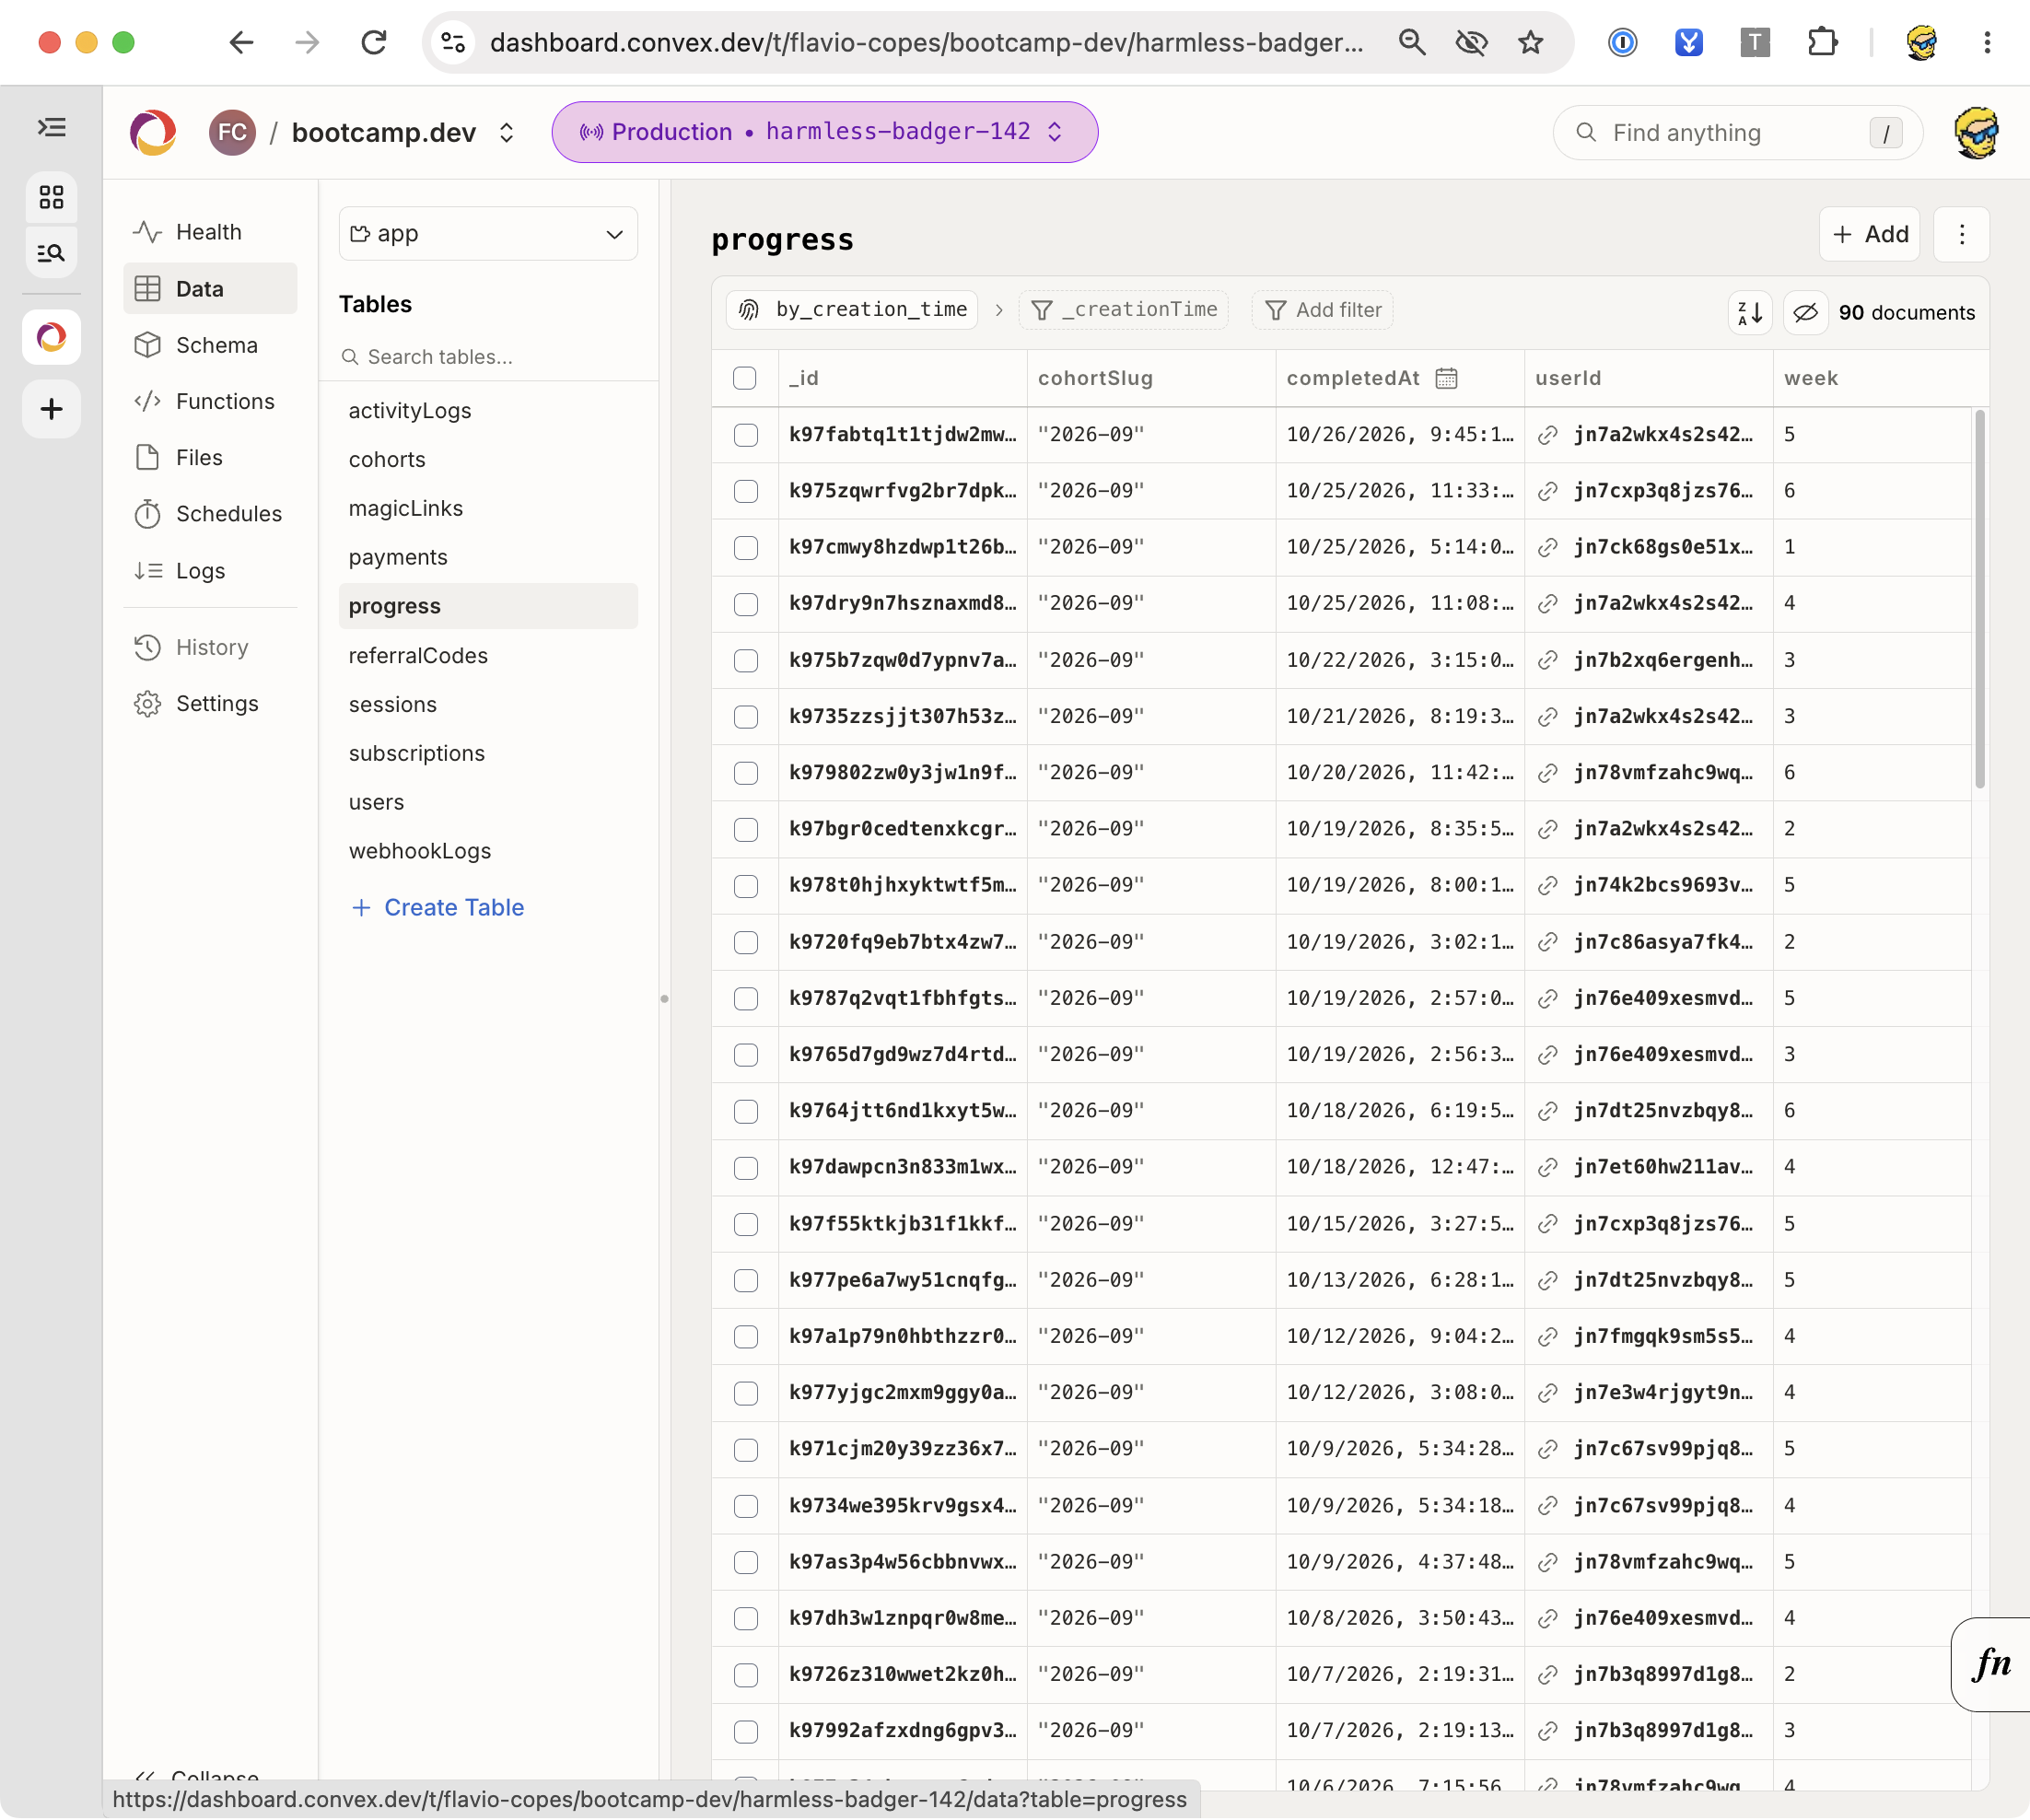Focus the Find anything search box
Screen dimensions: 2030x1820
(x=1737, y=133)
